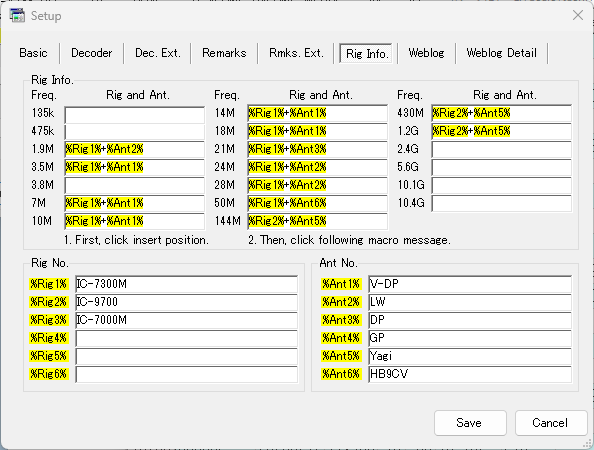
Task: Click the 144M rig and antenna field
Action: point(317,222)
